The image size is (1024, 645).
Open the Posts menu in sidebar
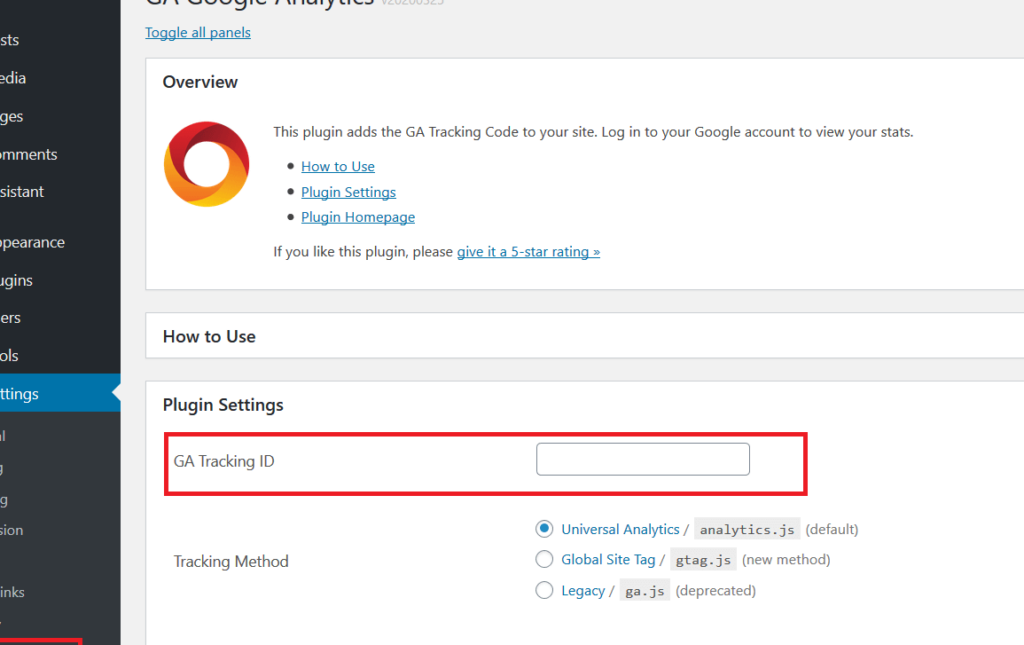[x=60, y=40]
